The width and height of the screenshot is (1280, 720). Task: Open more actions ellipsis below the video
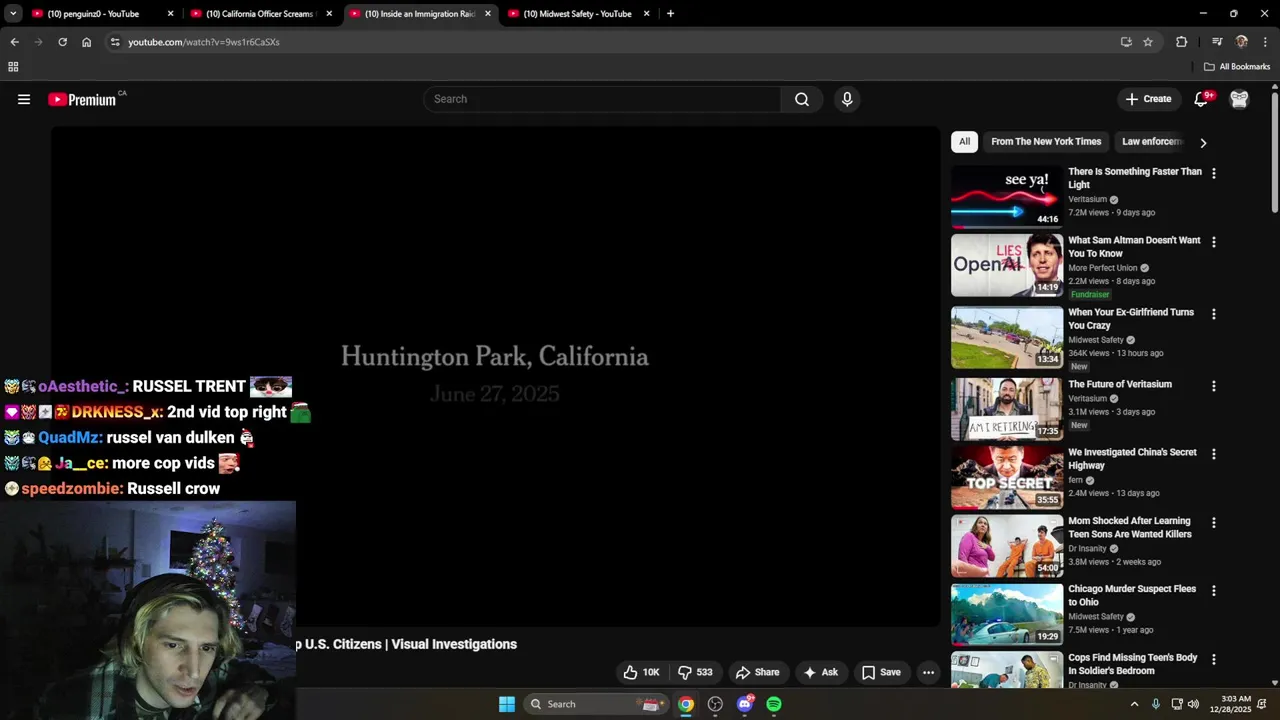(x=928, y=672)
